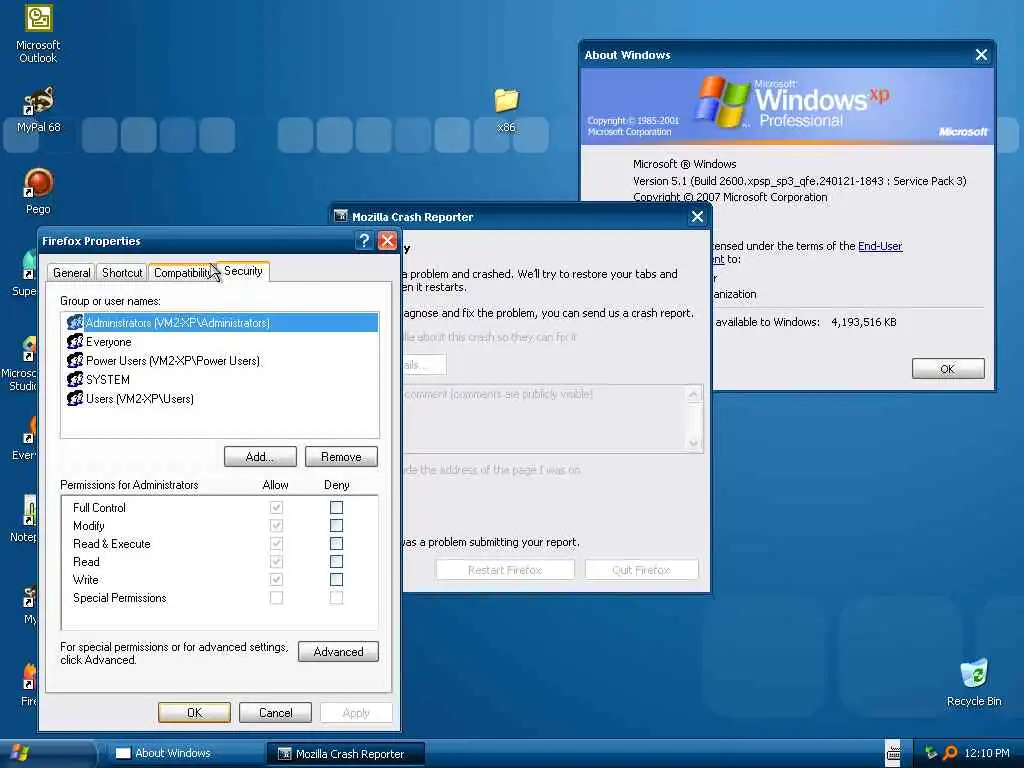This screenshot has height=768, width=1024.
Task: Click the SYSTEM group icon
Action: pos(75,379)
